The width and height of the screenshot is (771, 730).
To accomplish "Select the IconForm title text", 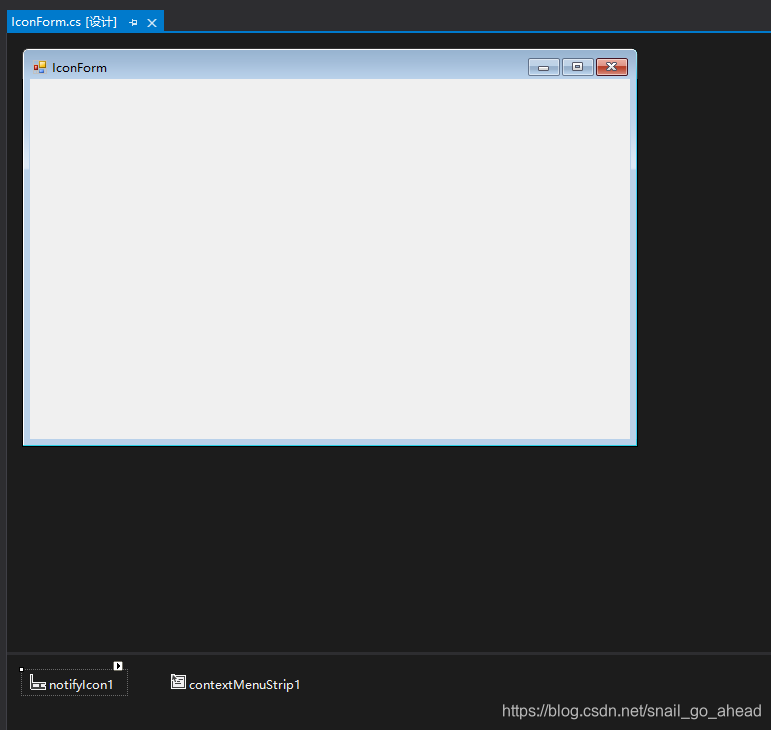I will coord(79,68).
